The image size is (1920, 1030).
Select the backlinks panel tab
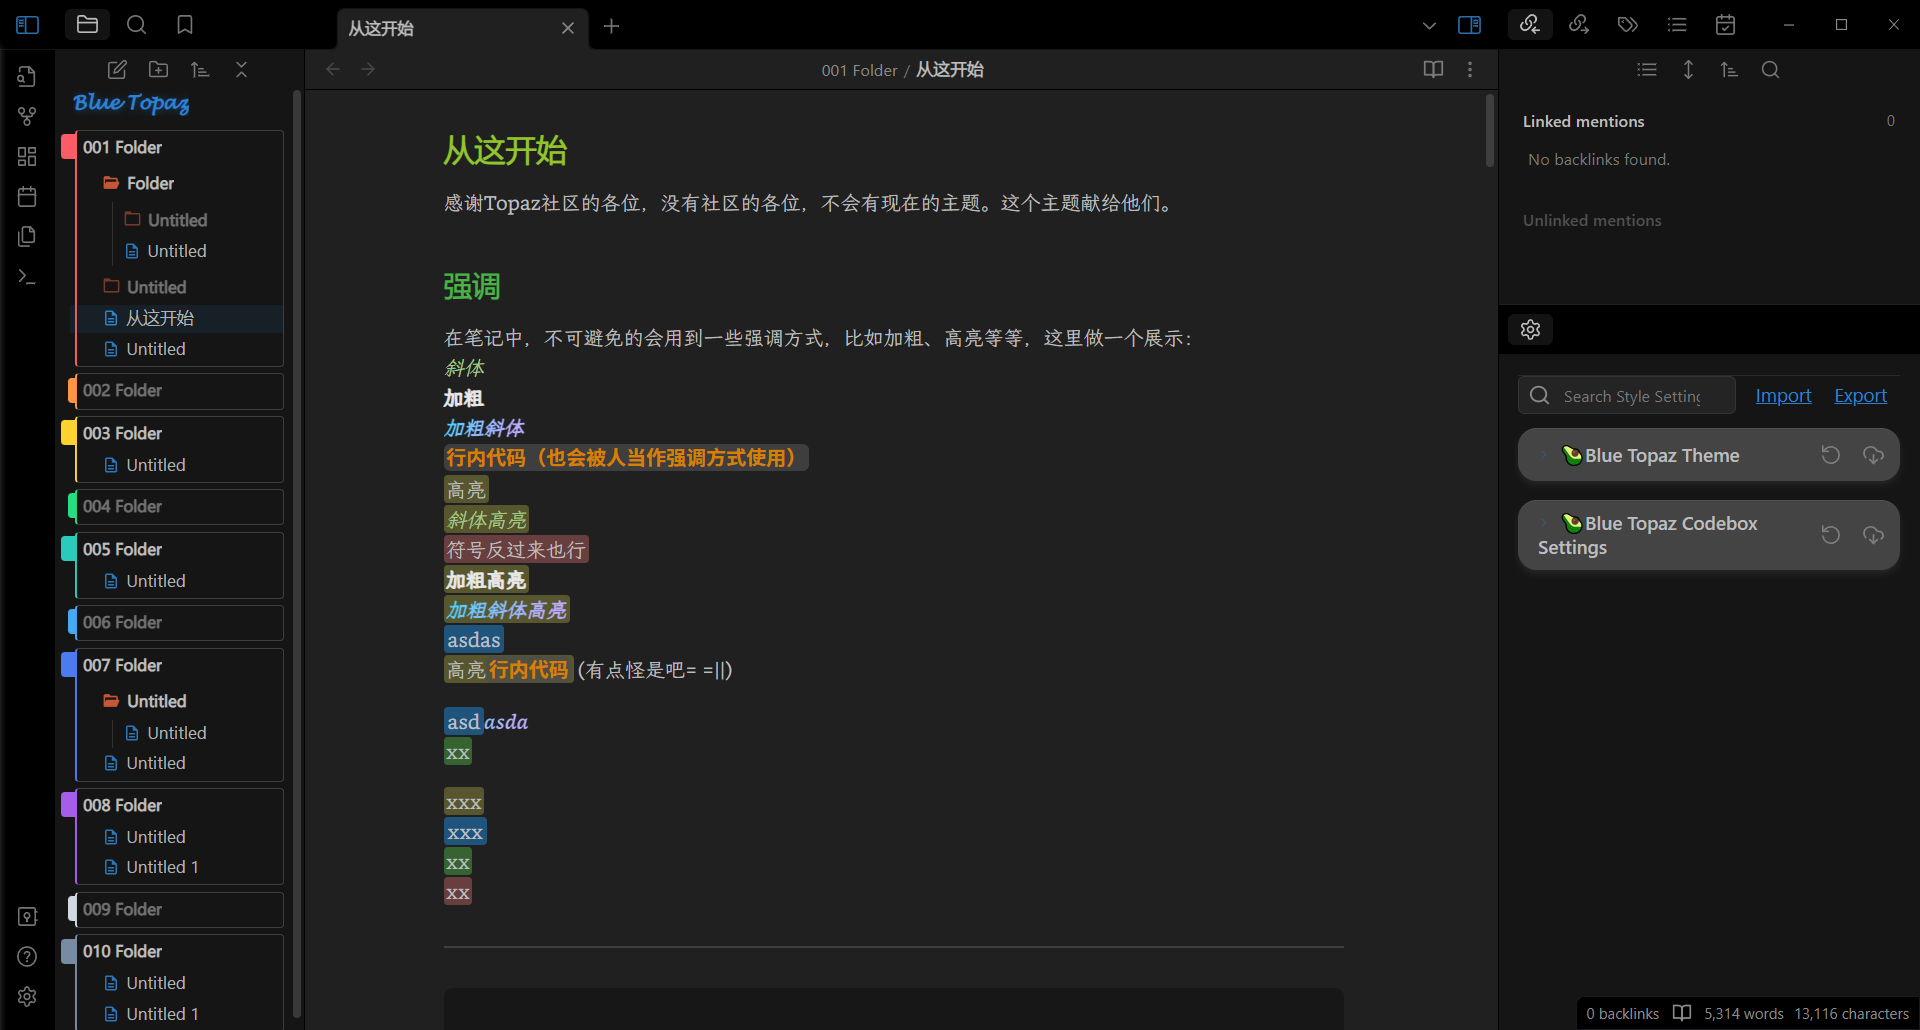tap(1530, 24)
